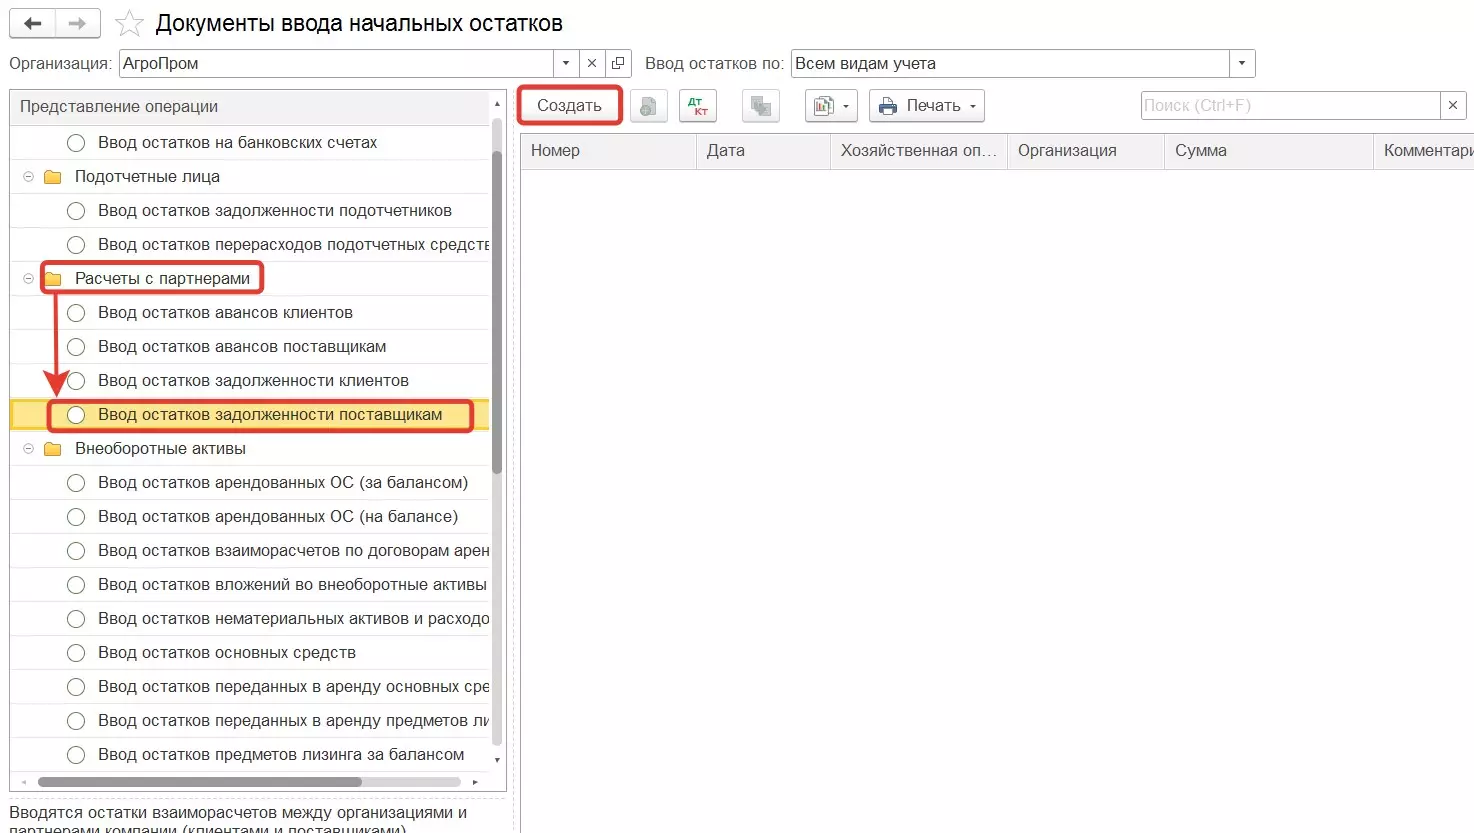The height and width of the screenshot is (833, 1474).
Task: Select Ввод остатков вложений во внеоборотные активы
Action: pos(250,585)
